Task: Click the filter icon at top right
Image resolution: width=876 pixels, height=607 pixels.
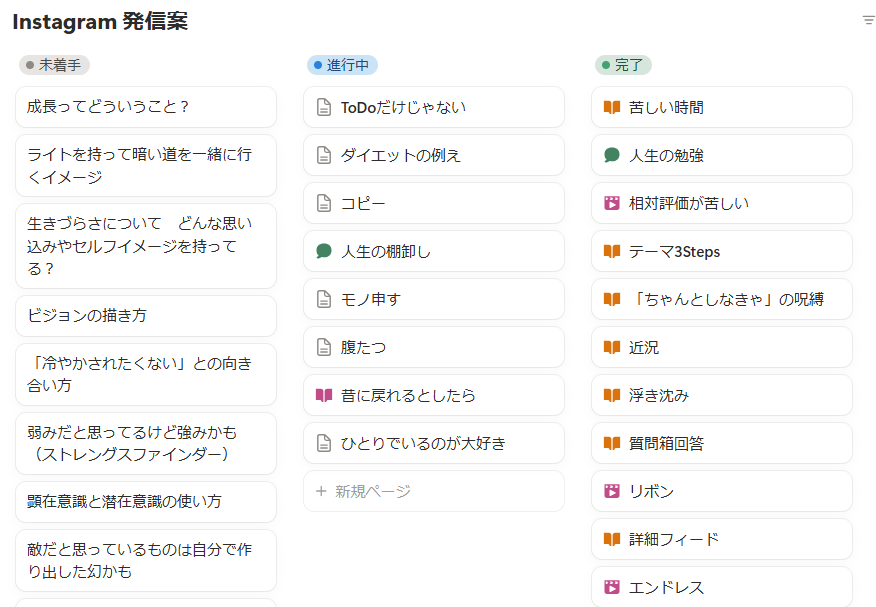Action: click(868, 20)
